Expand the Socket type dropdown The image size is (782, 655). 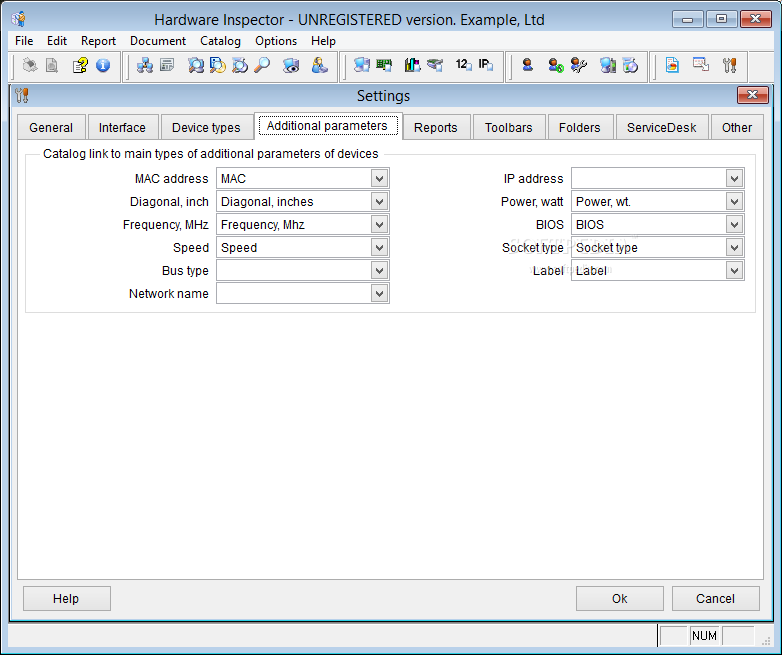point(734,247)
